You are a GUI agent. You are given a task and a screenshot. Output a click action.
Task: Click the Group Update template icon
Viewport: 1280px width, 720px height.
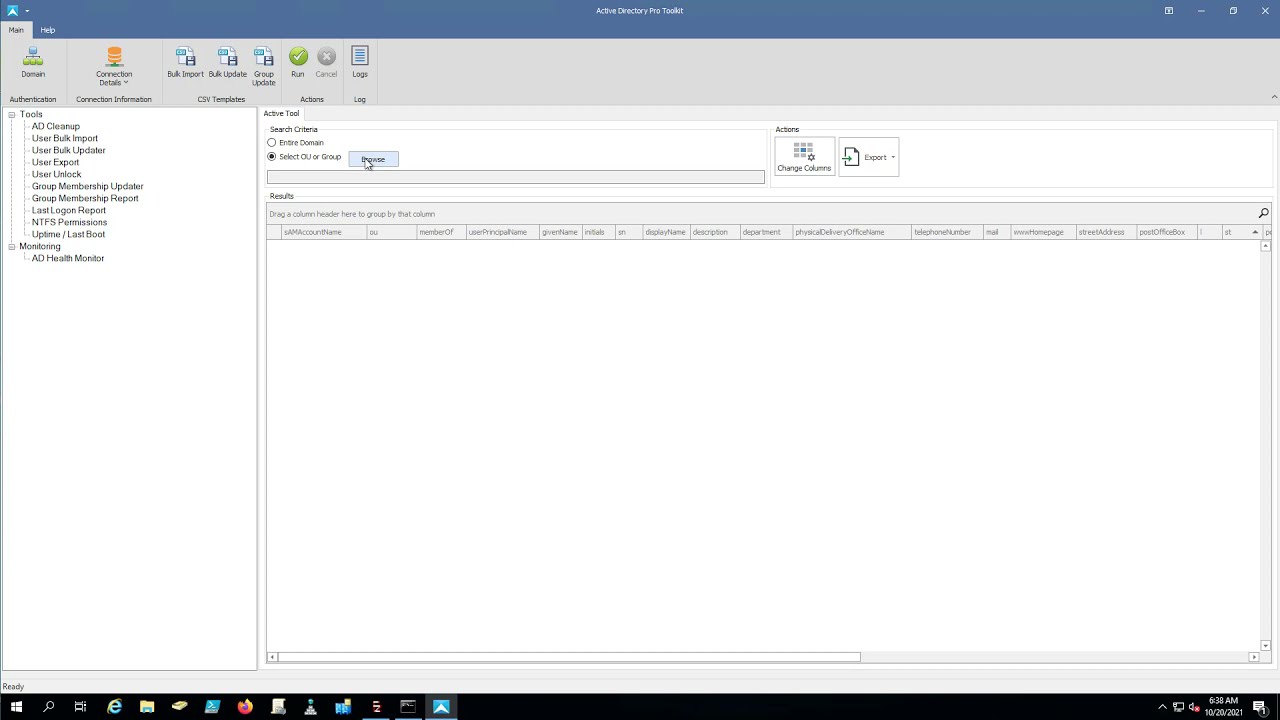(264, 66)
